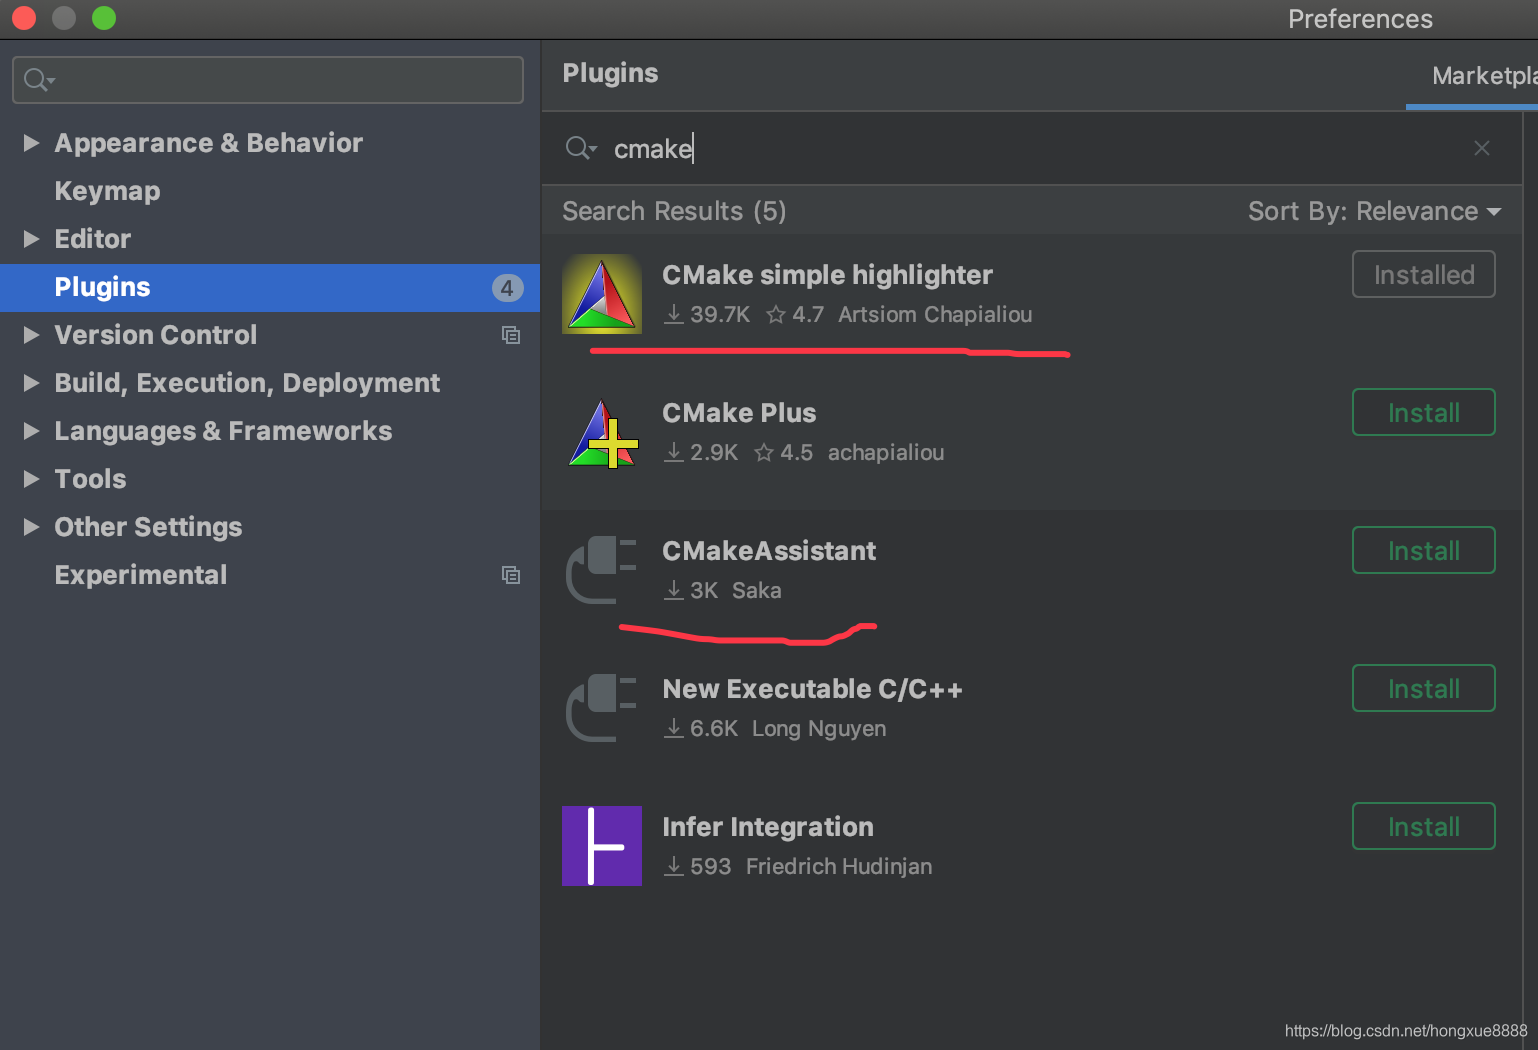Click the New Executable C/C++ plug icon

pos(602,708)
